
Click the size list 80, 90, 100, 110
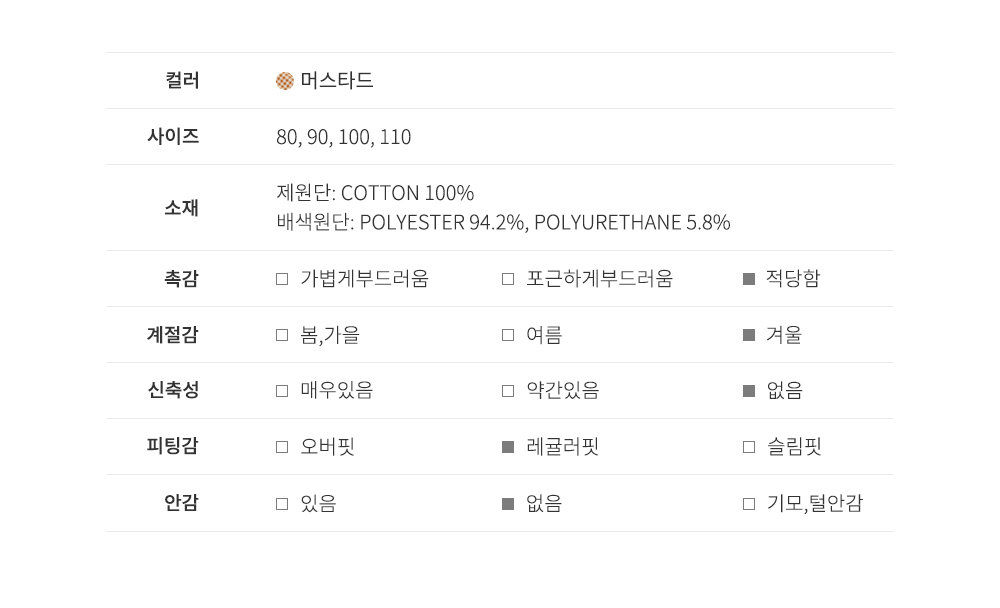click(x=344, y=137)
